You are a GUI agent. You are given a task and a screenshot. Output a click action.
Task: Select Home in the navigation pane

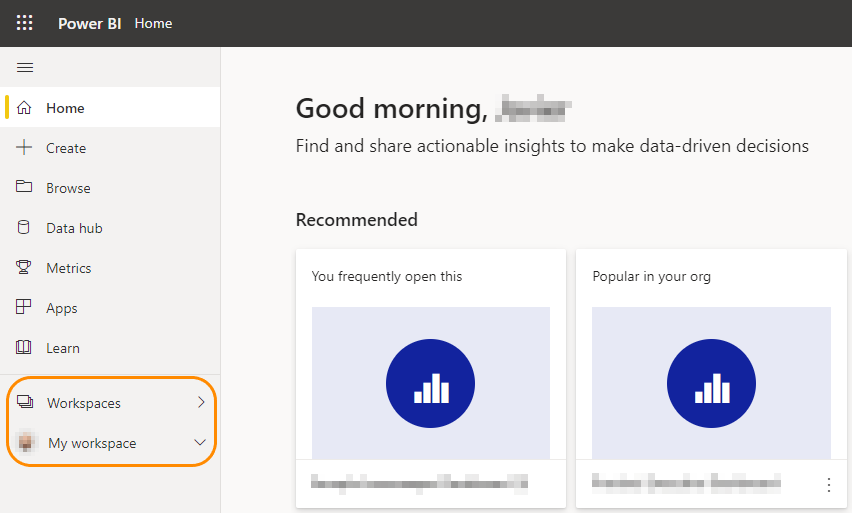coord(65,108)
